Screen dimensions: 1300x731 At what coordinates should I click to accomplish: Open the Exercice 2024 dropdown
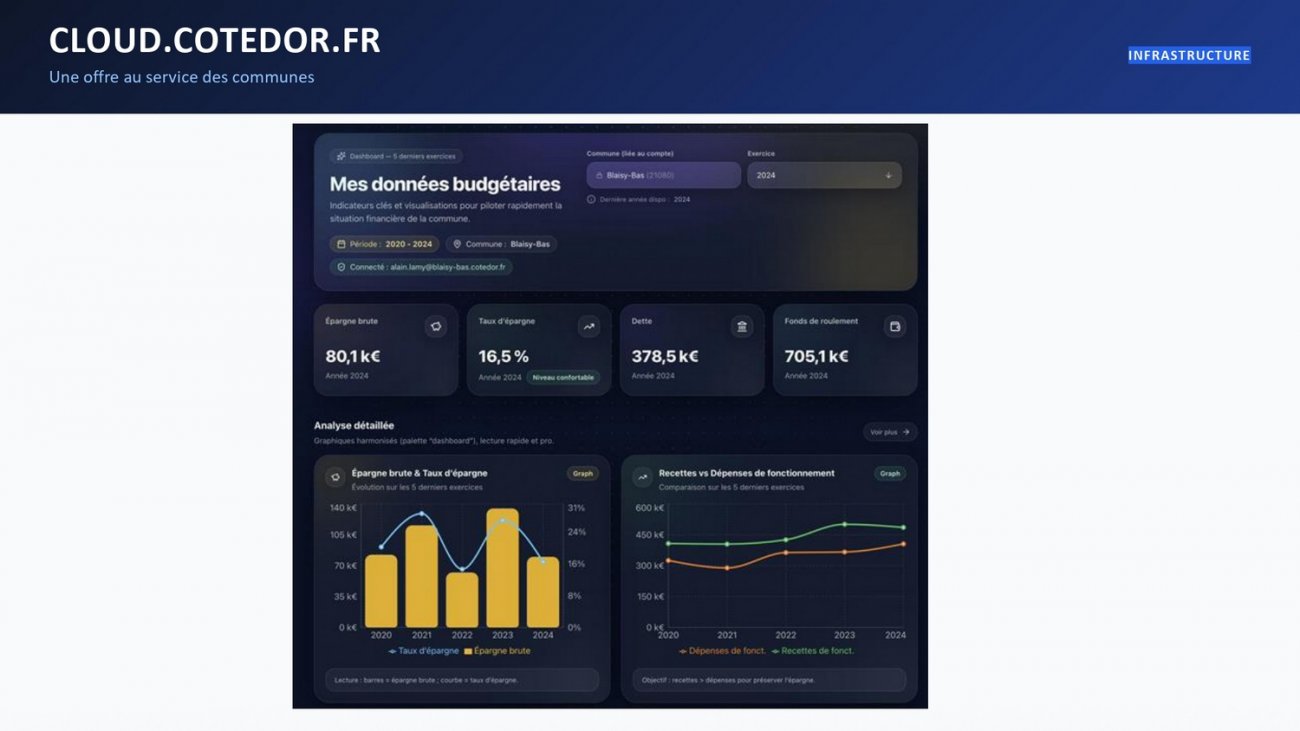point(823,176)
